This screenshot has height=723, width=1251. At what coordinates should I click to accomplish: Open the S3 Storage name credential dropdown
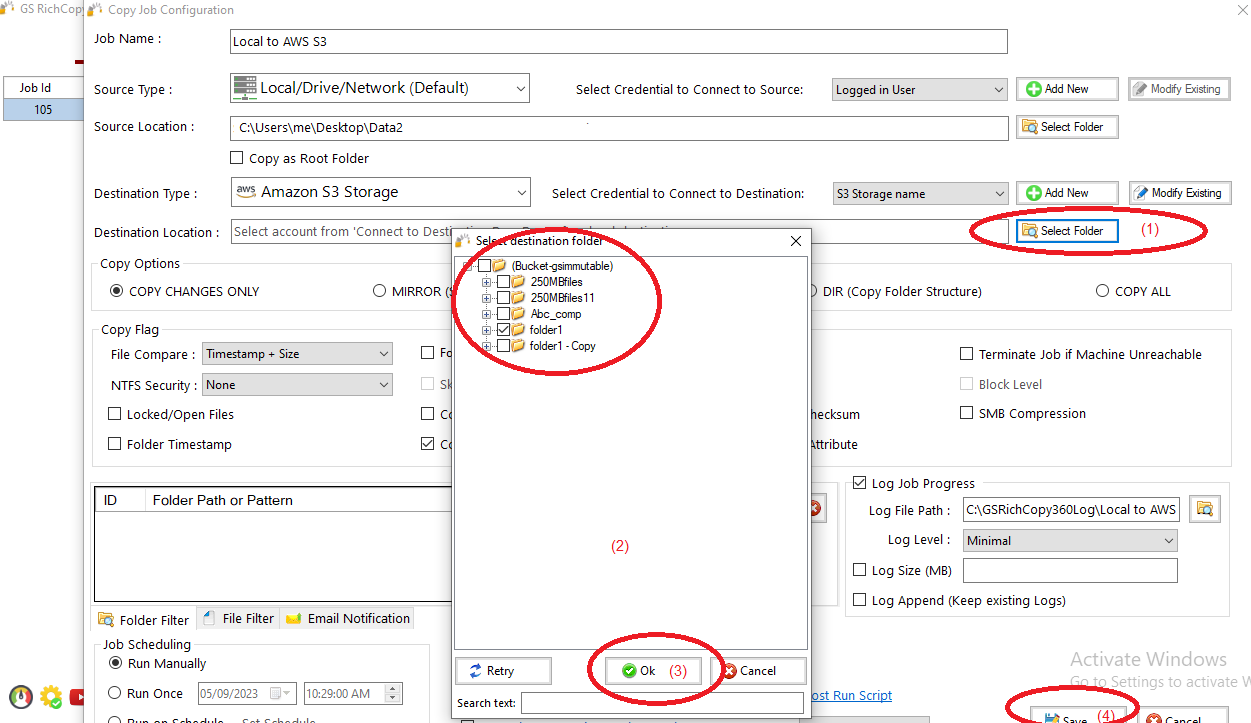point(920,194)
